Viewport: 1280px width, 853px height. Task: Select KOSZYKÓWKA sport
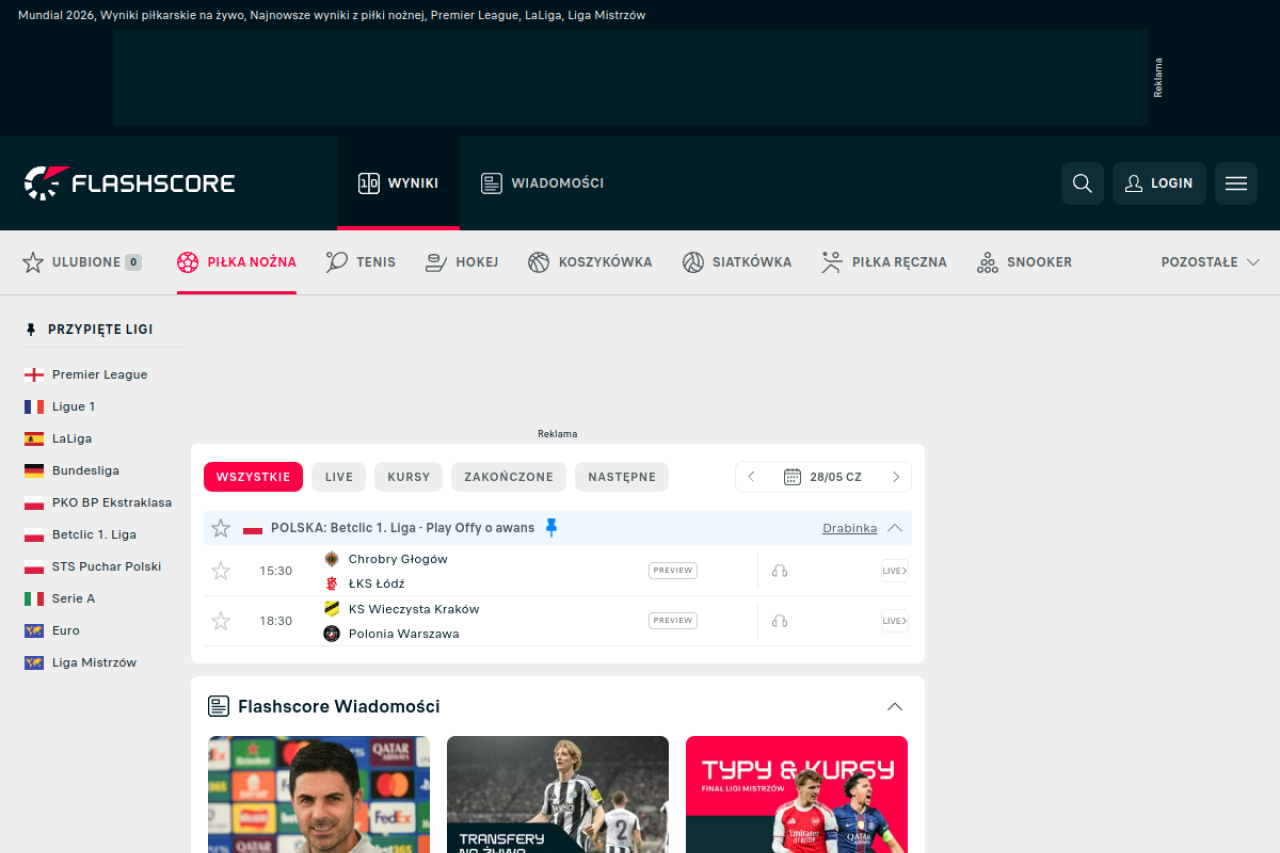(x=590, y=262)
